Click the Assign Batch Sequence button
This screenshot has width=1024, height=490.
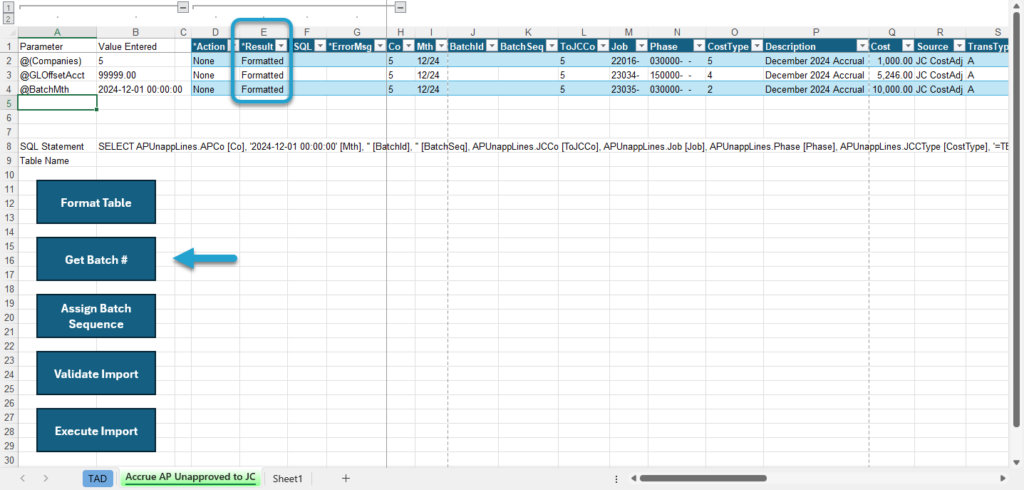point(96,316)
